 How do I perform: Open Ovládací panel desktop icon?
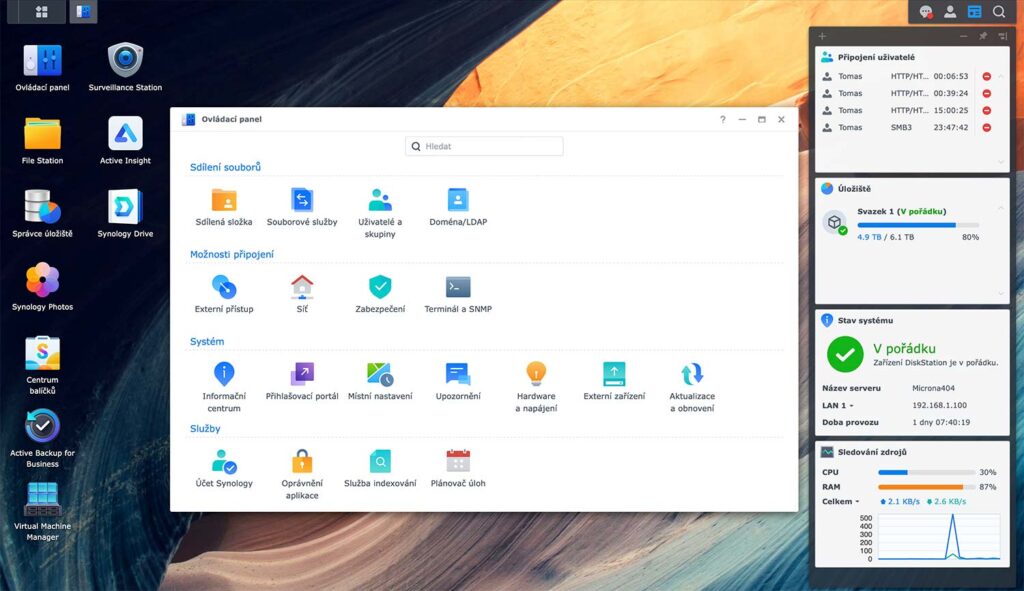click(42, 67)
